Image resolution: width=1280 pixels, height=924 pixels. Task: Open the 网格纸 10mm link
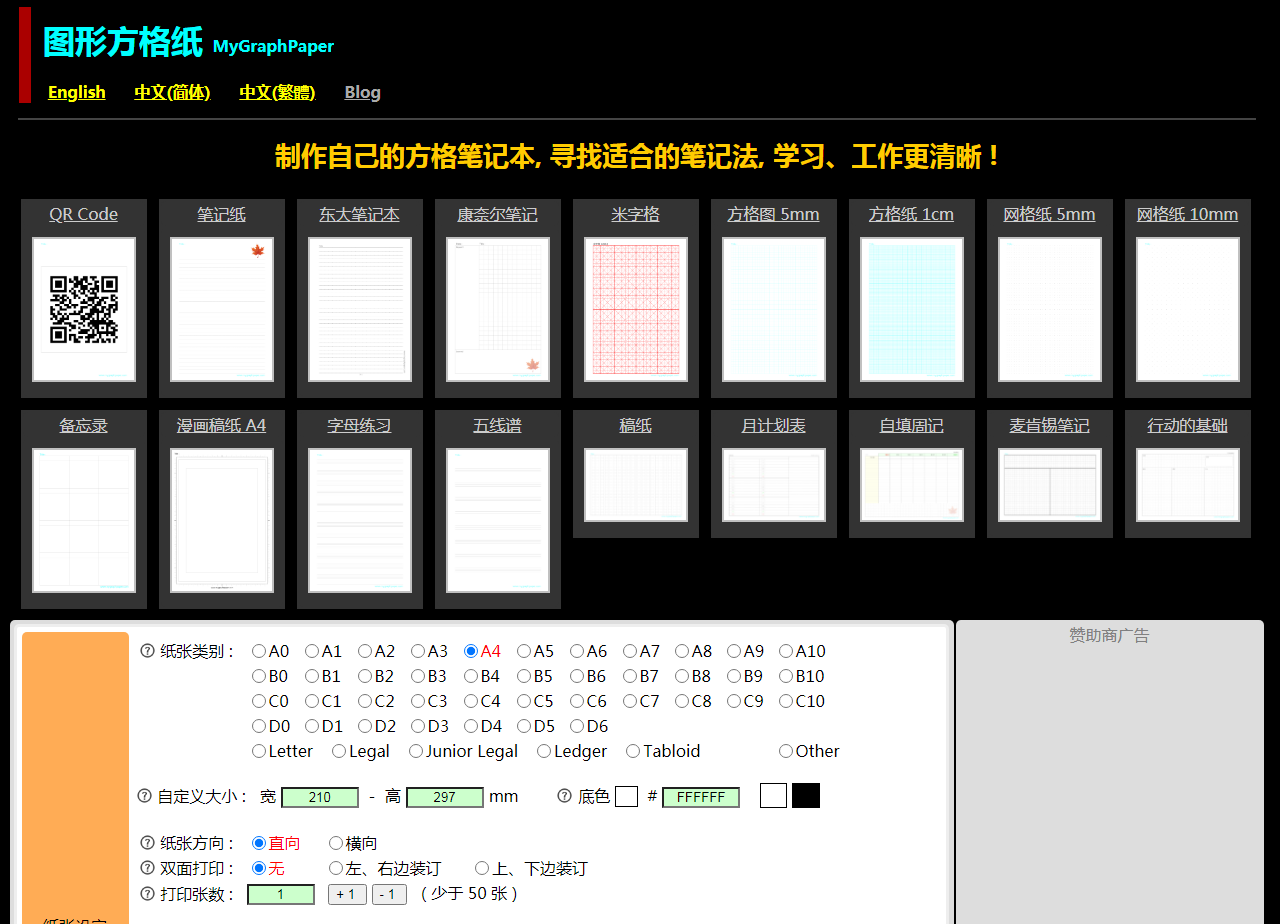tap(1188, 214)
